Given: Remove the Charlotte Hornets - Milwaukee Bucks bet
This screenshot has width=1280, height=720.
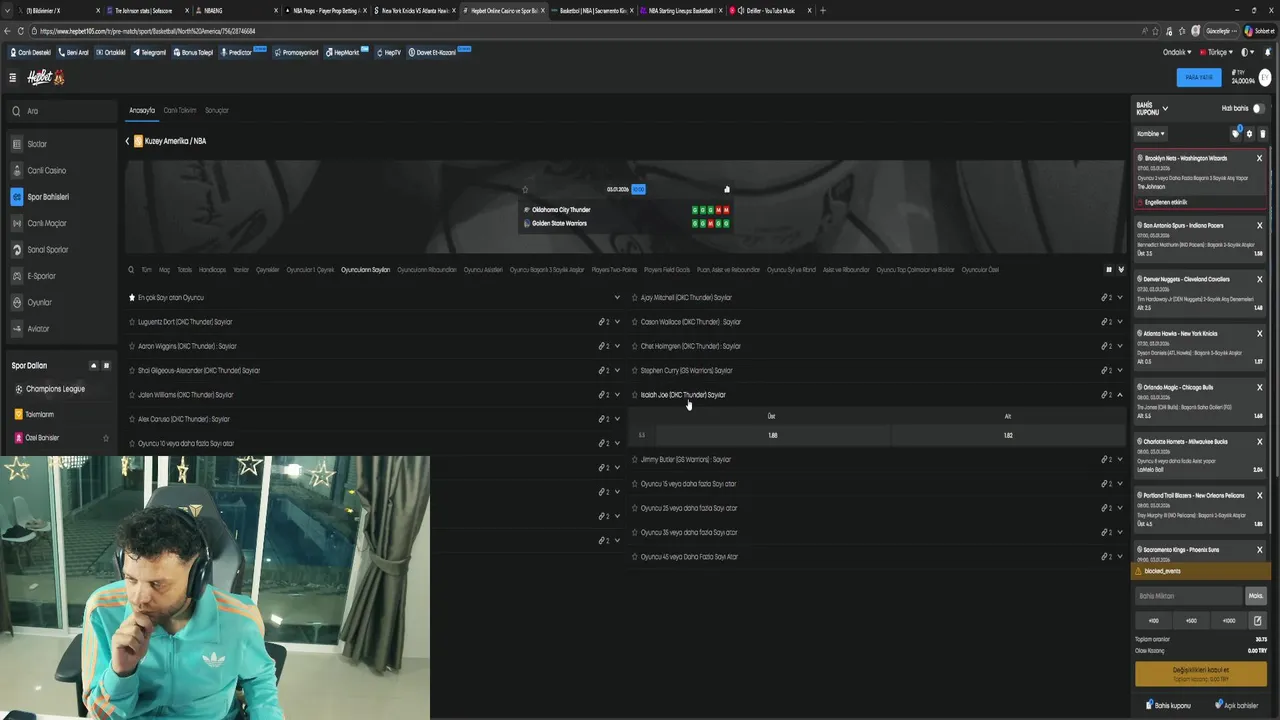Looking at the screenshot, I should coord(1259,441).
